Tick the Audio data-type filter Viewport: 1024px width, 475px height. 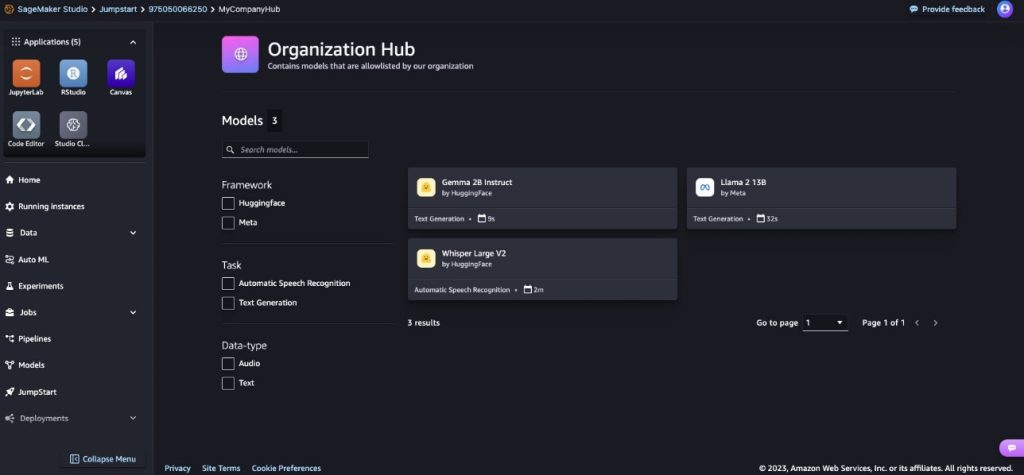[x=228, y=363]
